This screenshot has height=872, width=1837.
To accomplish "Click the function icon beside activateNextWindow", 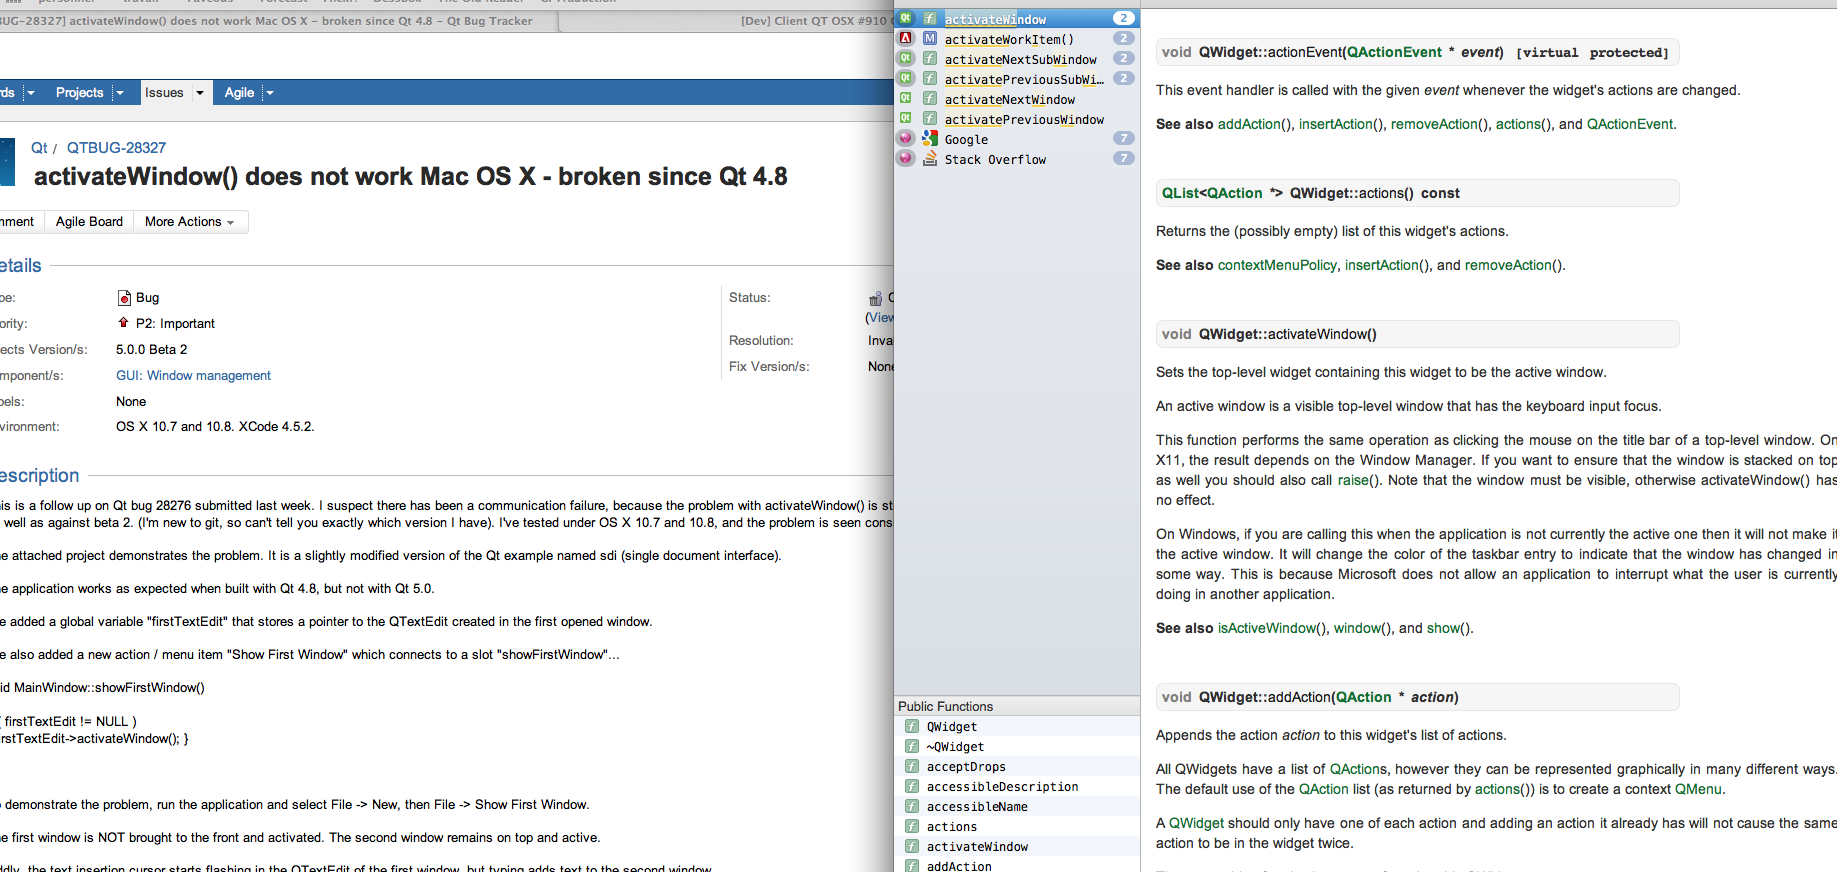I will 930,99.
